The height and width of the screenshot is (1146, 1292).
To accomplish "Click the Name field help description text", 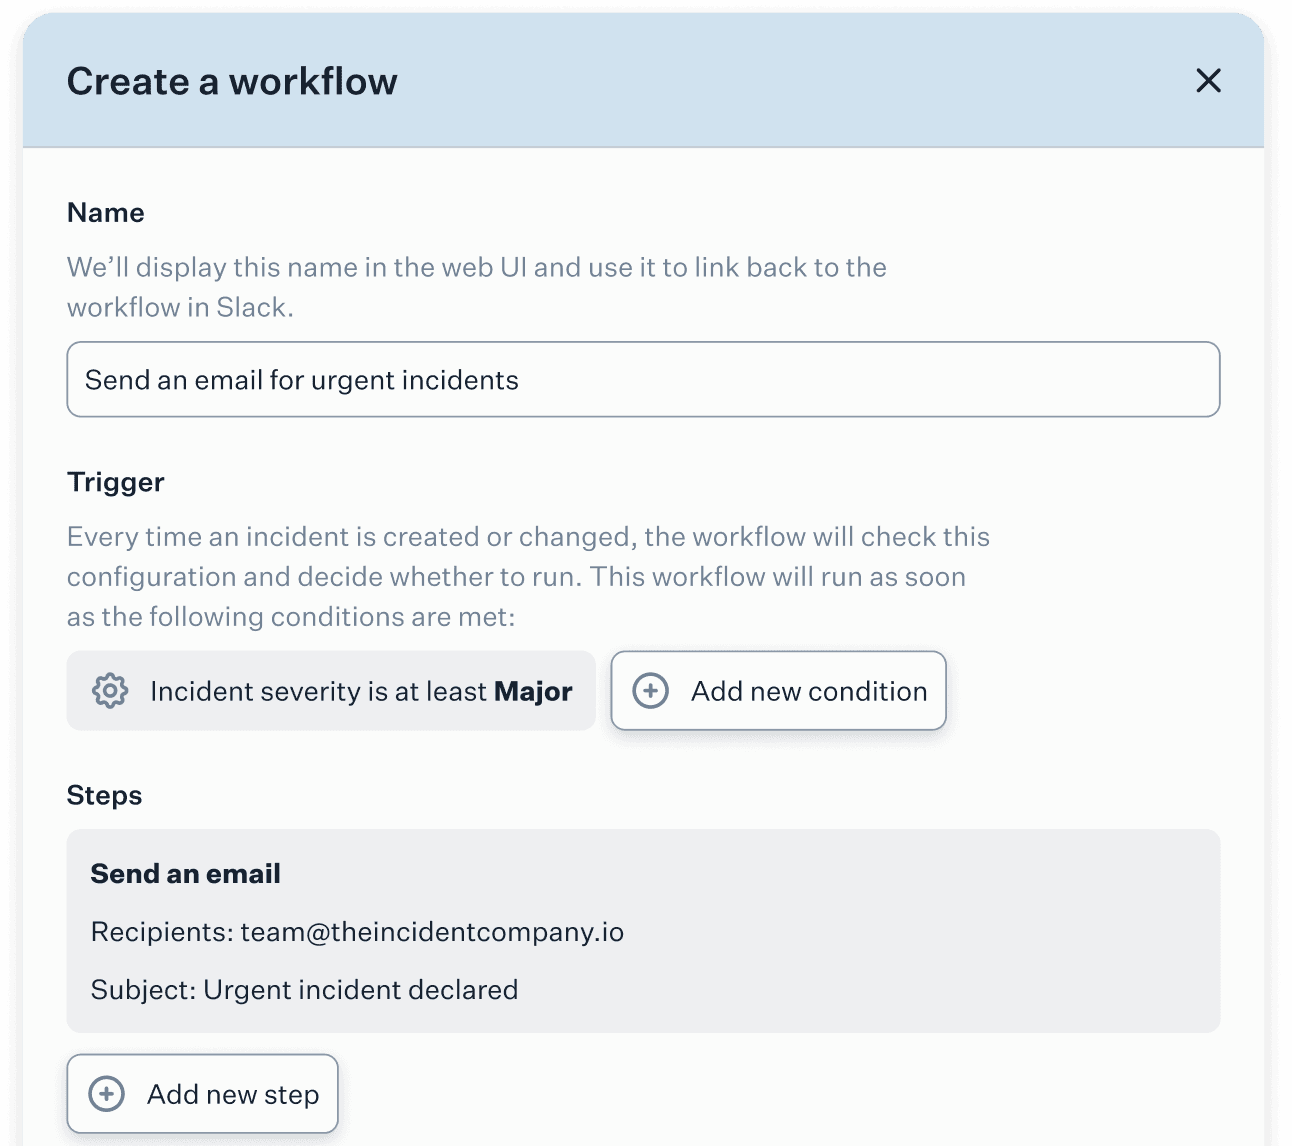I will [477, 287].
